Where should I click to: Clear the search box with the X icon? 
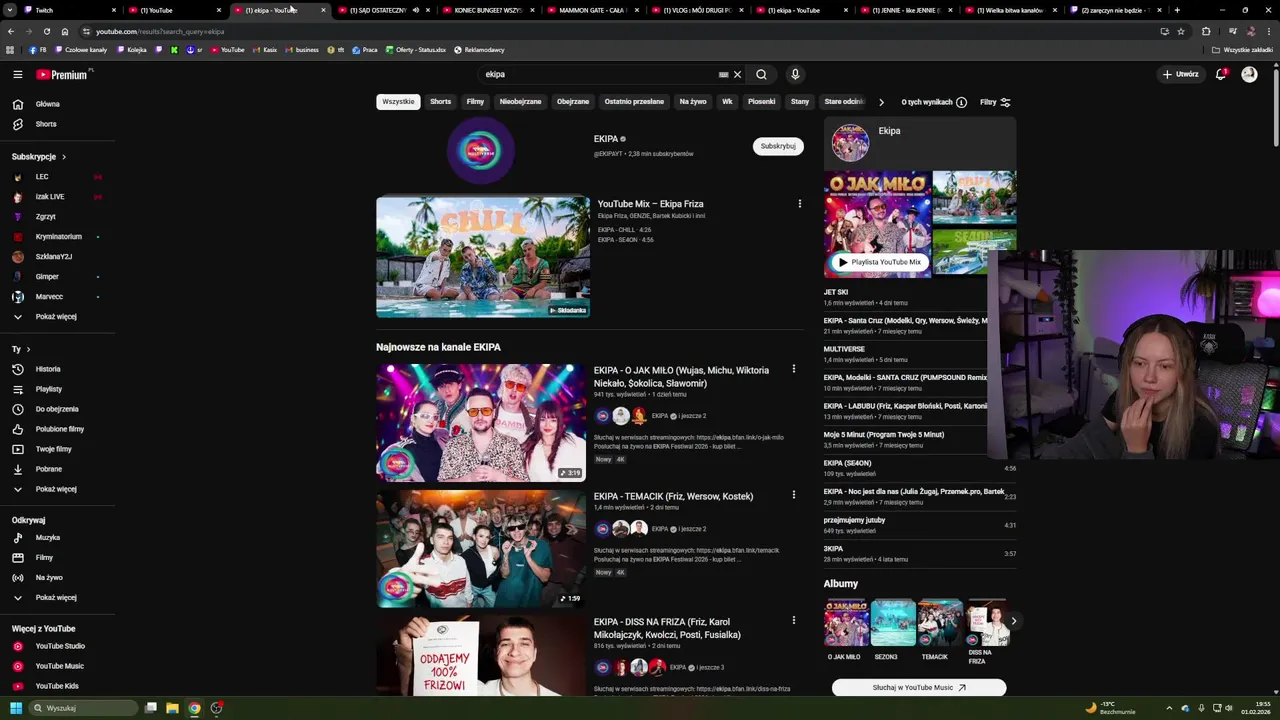737,74
